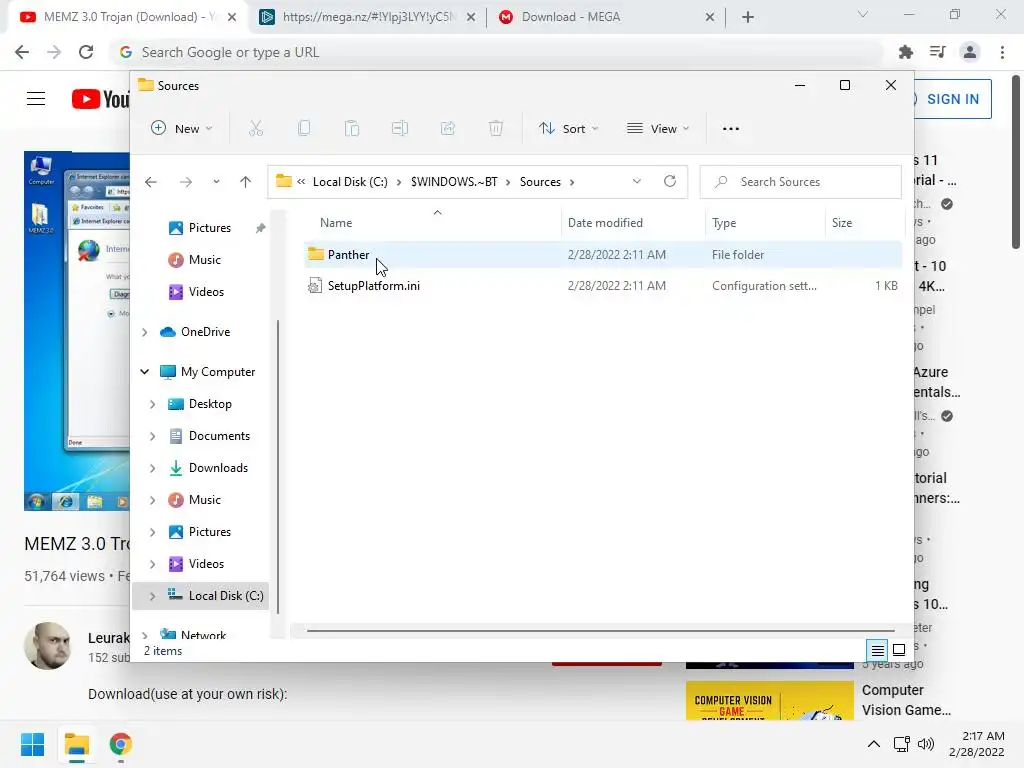
Task: Expand the Local Disk (C:) tree node
Action: tap(152, 596)
